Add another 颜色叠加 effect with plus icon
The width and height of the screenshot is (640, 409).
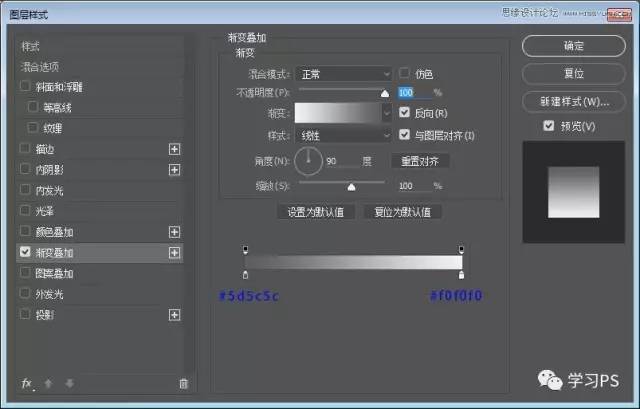click(175, 232)
